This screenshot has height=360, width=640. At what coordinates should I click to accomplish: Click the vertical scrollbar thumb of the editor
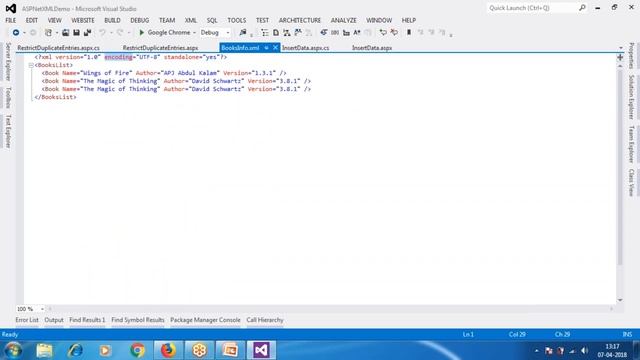coord(620,167)
